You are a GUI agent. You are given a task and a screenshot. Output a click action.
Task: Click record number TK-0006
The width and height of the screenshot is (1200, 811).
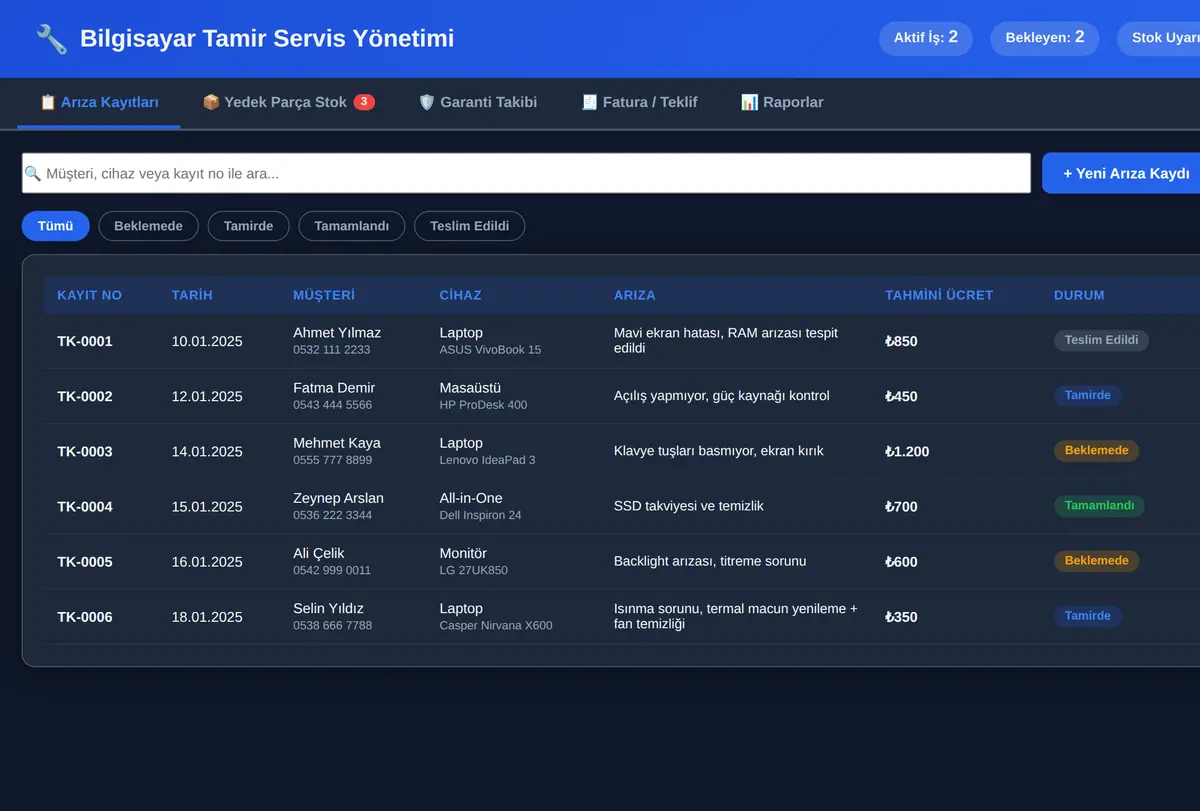(85, 617)
